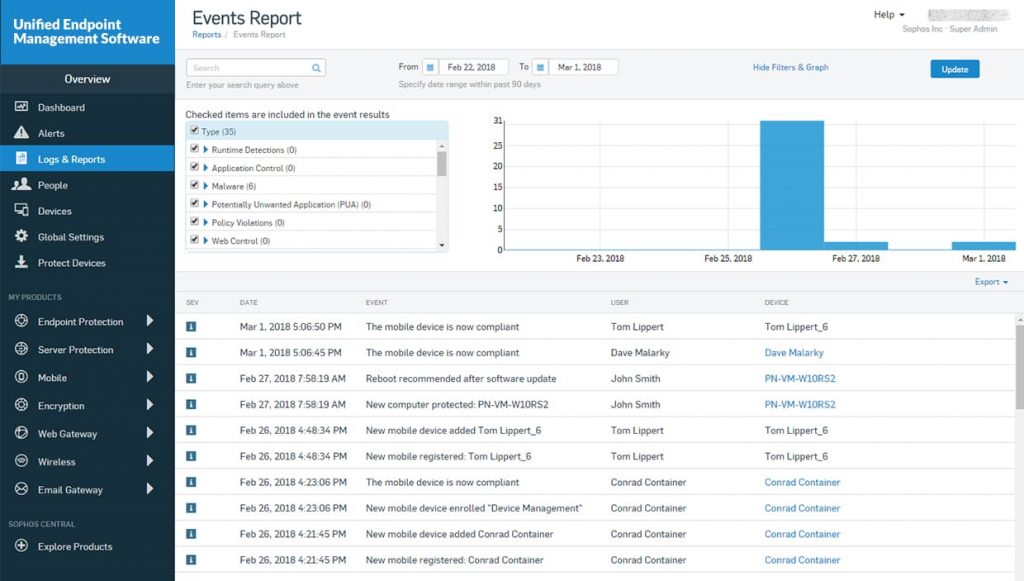Uncheck the Policy Violations filter
This screenshot has height=581, width=1024.
(x=194, y=222)
